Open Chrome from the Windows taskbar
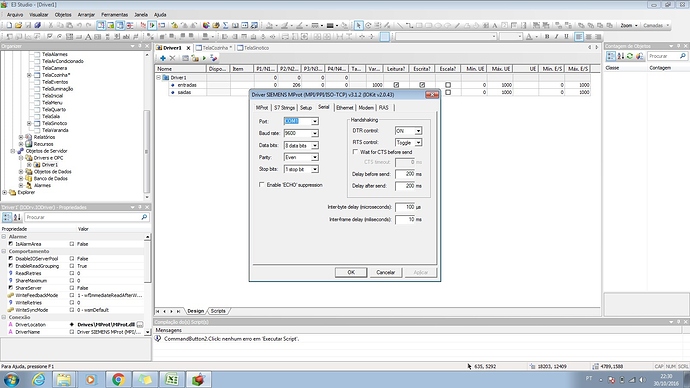This screenshot has width=690, height=388. click(x=118, y=379)
